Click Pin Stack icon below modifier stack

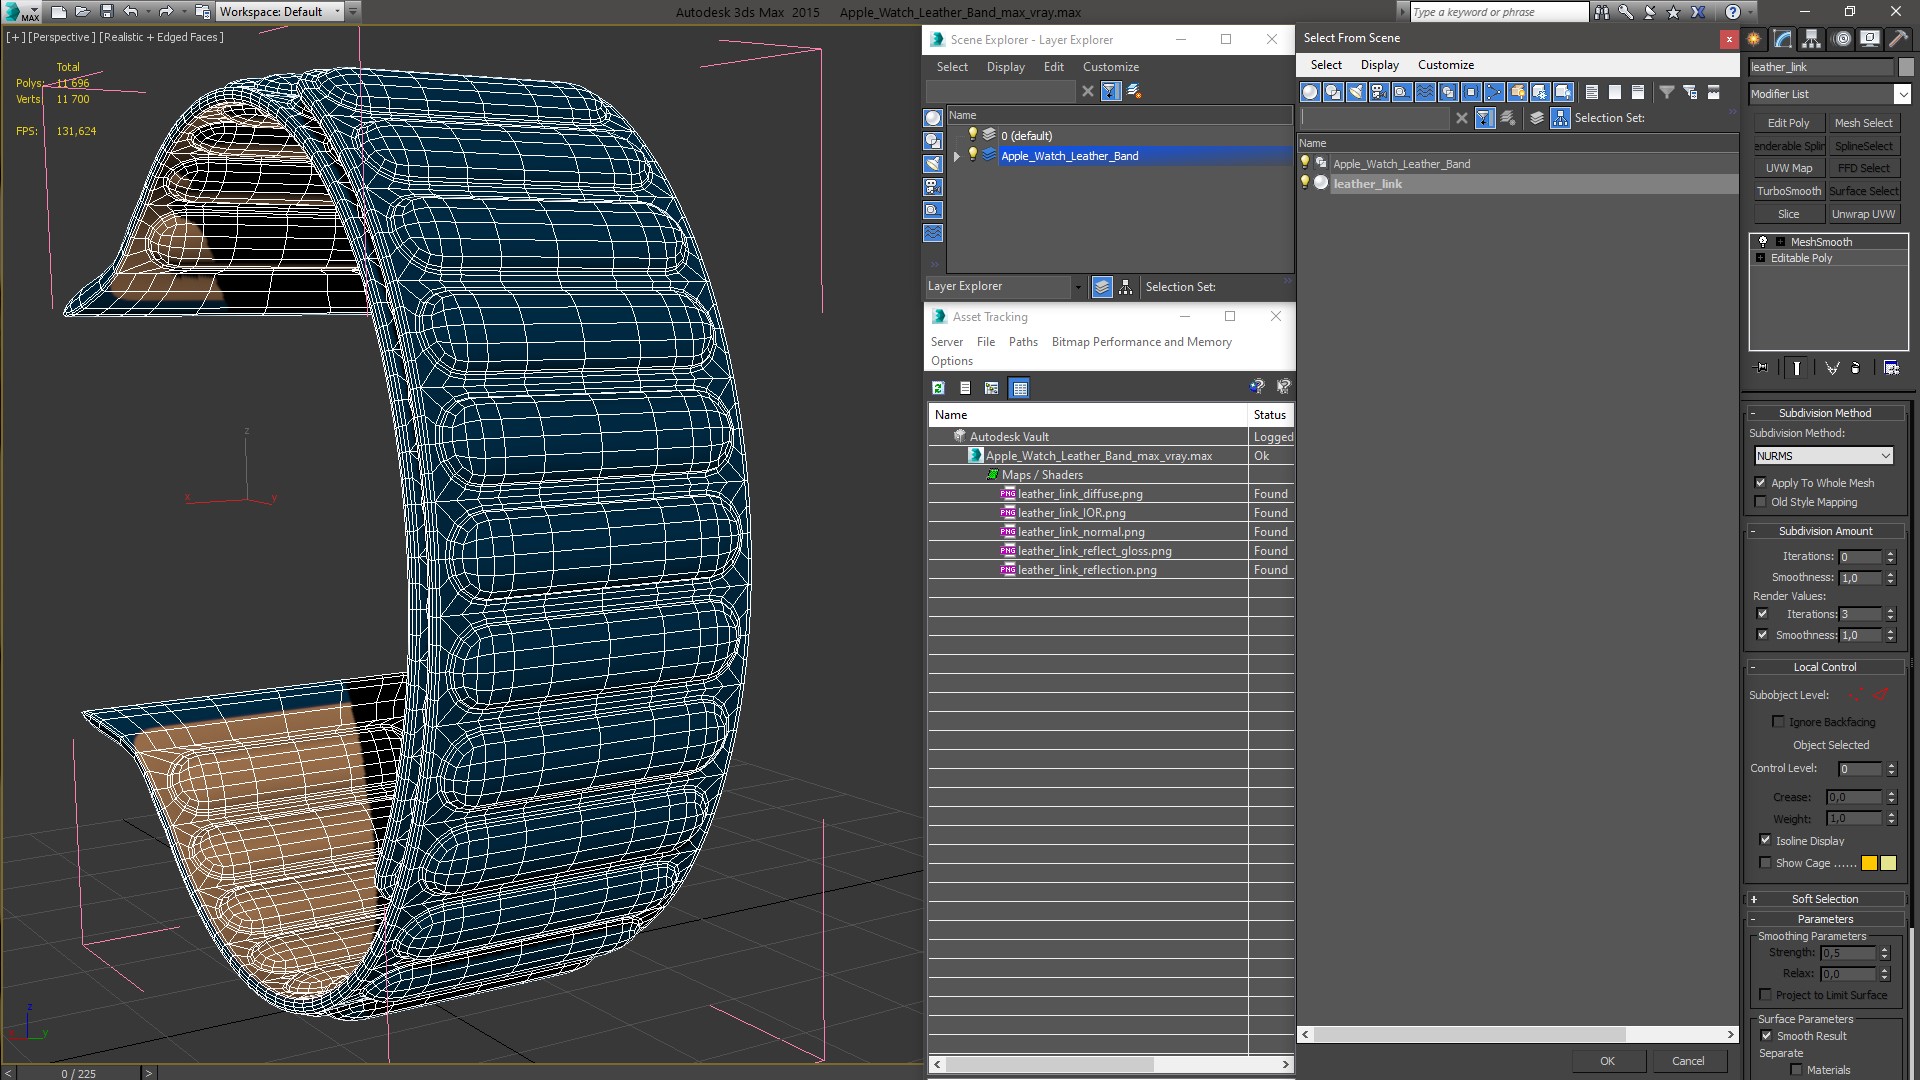point(1762,368)
